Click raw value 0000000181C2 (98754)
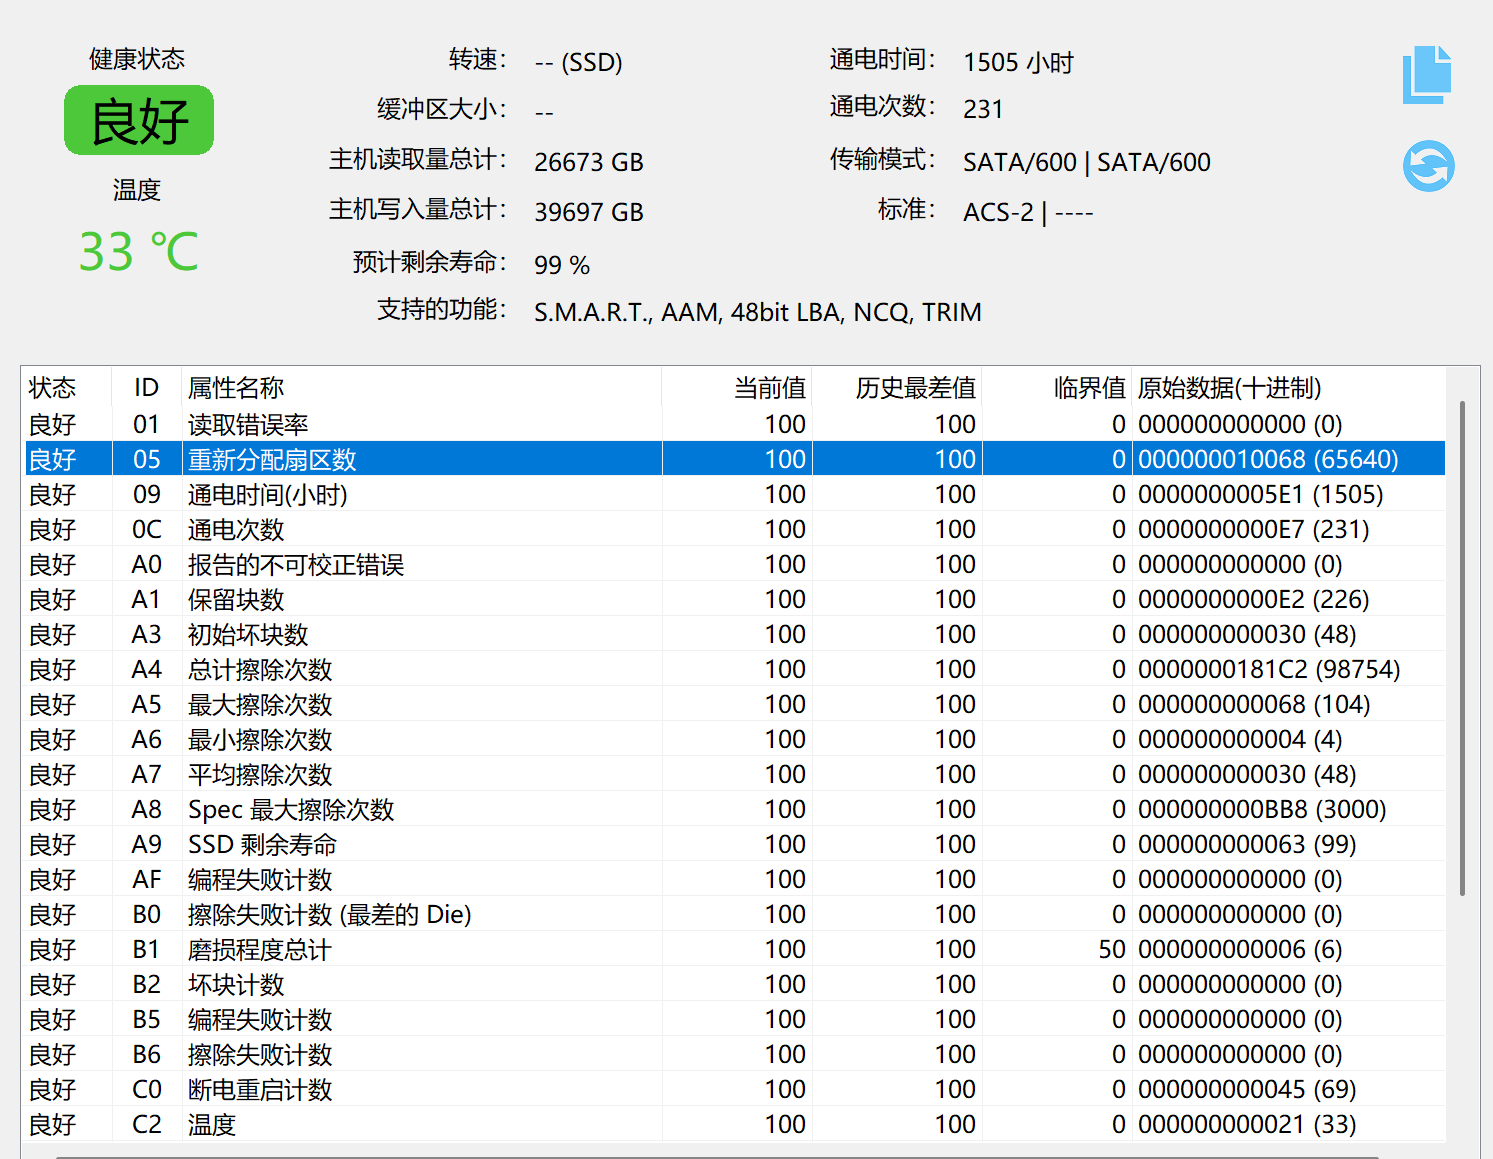The width and height of the screenshot is (1493, 1159). [1269, 669]
